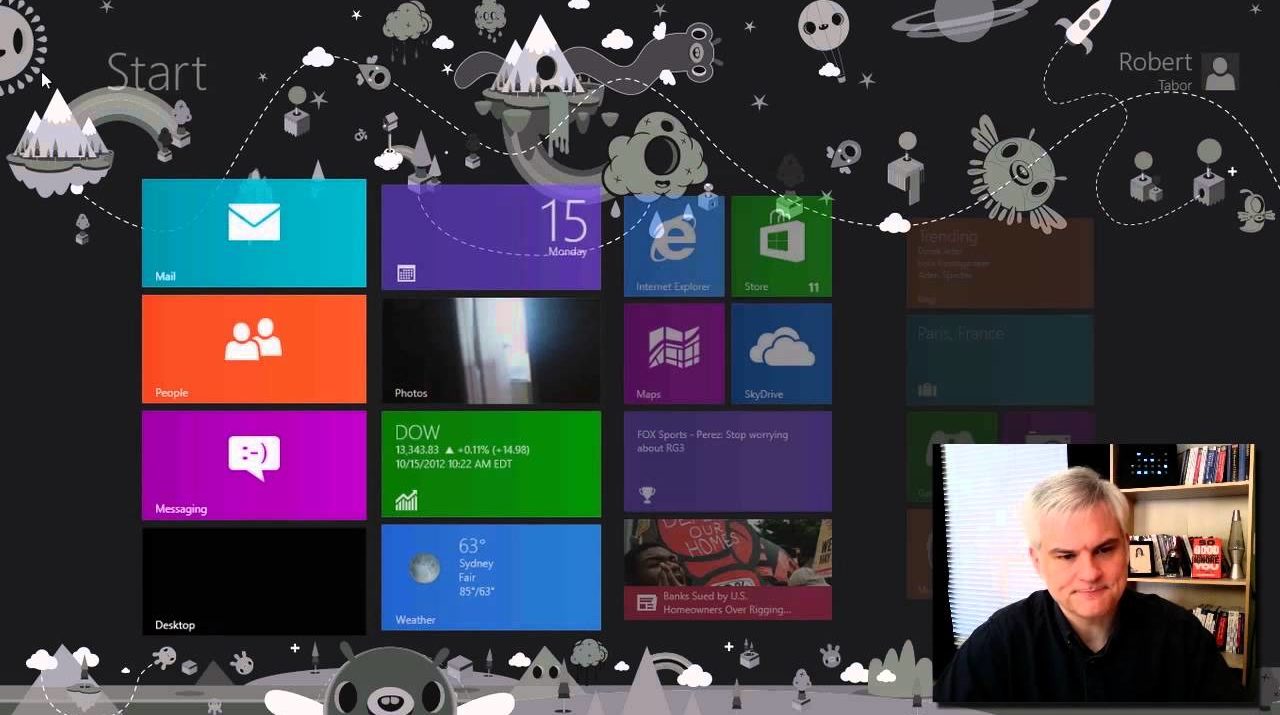Open the Banks Sued news story tile
Image resolution: width=1280 pixels, height=715 pixels.
click(727, 569)
